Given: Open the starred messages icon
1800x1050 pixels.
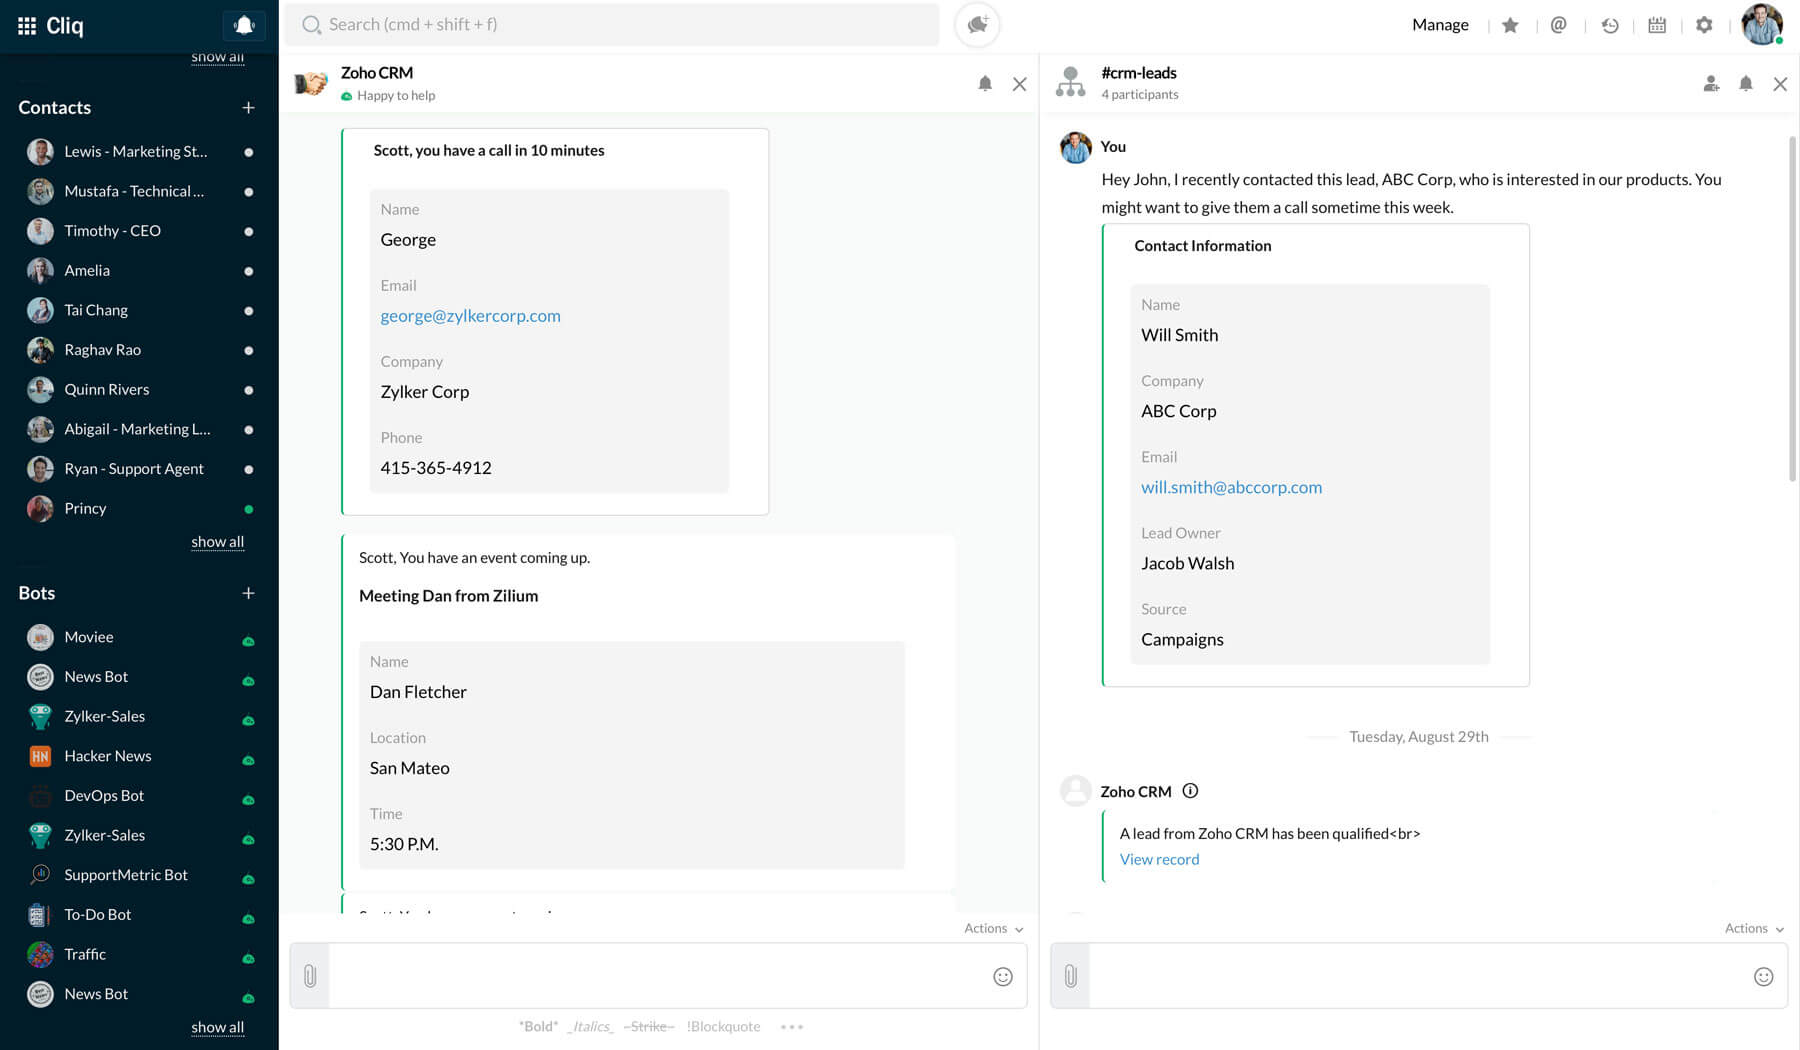Looking at the screenshot, I should click(x=1510, y=25).
